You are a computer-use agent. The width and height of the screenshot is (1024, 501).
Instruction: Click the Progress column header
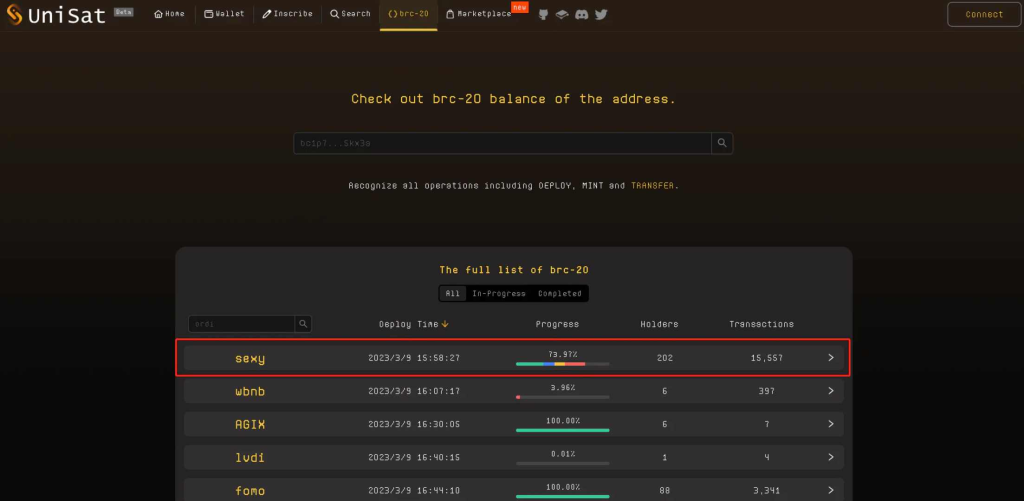click(557, 324)
